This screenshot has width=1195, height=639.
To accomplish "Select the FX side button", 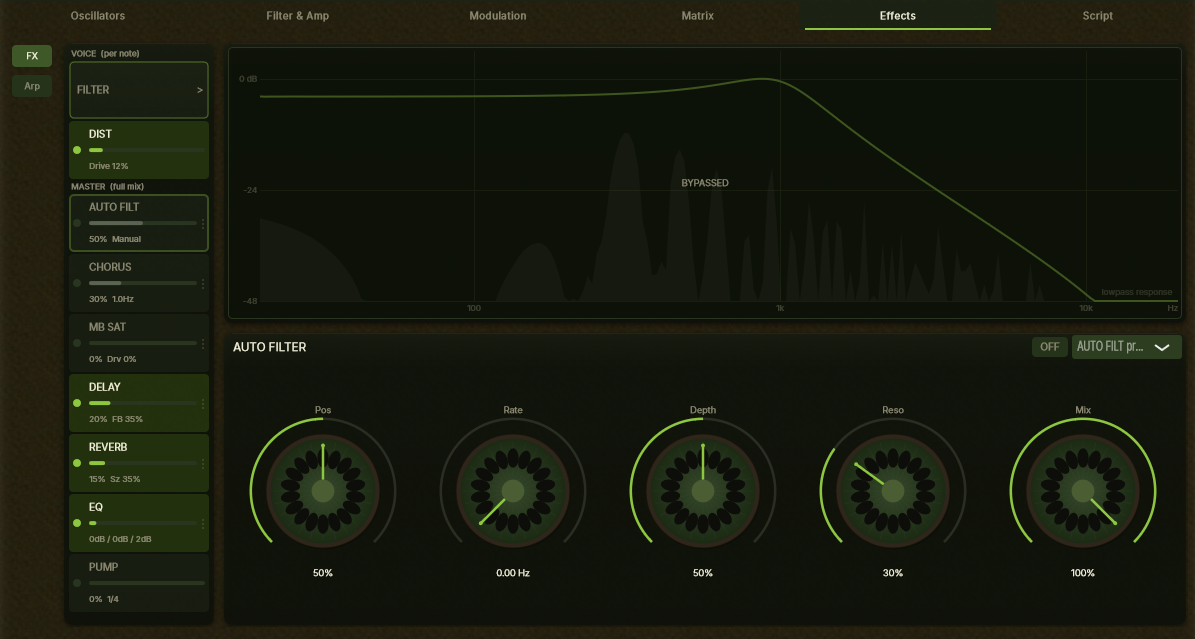I will click(x=32, y=56).
